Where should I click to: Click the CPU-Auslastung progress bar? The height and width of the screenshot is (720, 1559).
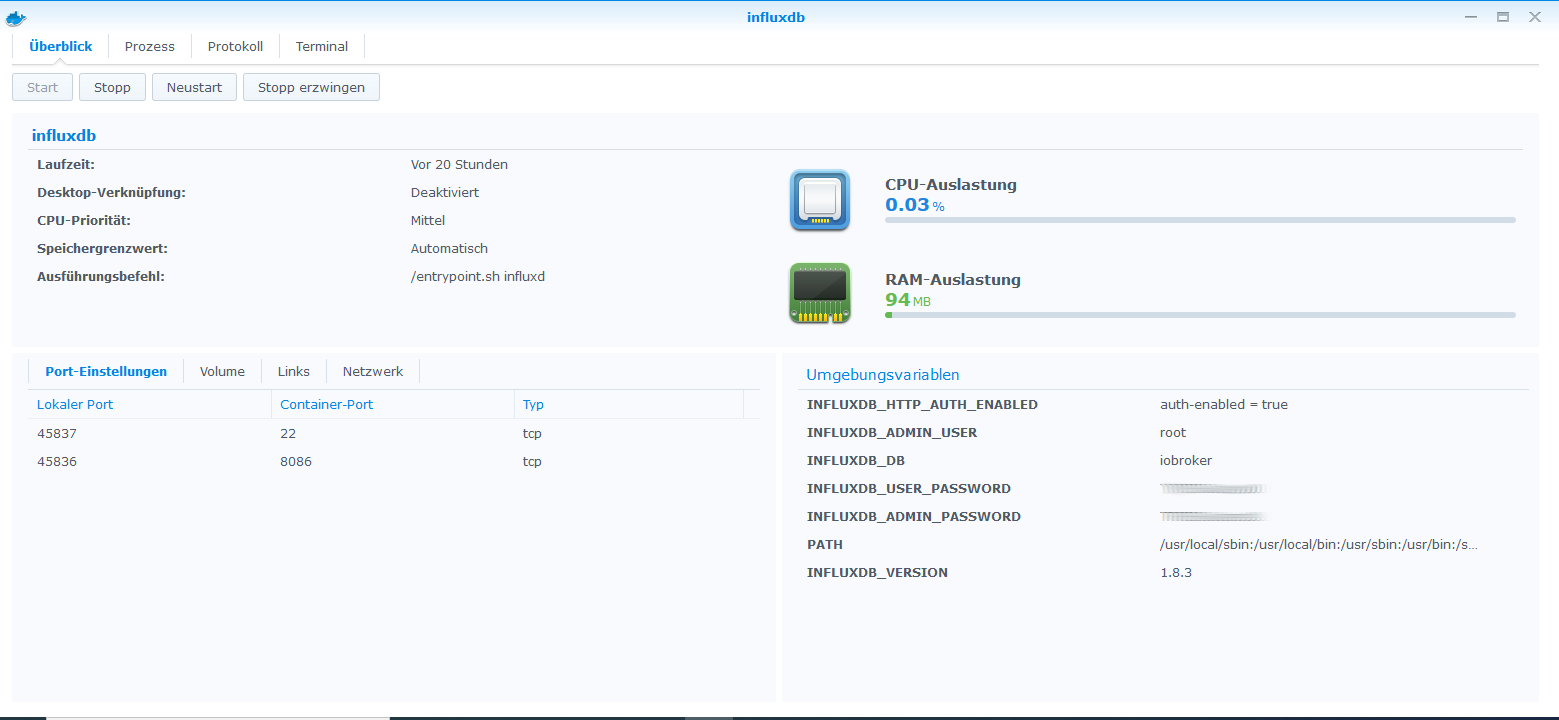[x=1200, y=220]
